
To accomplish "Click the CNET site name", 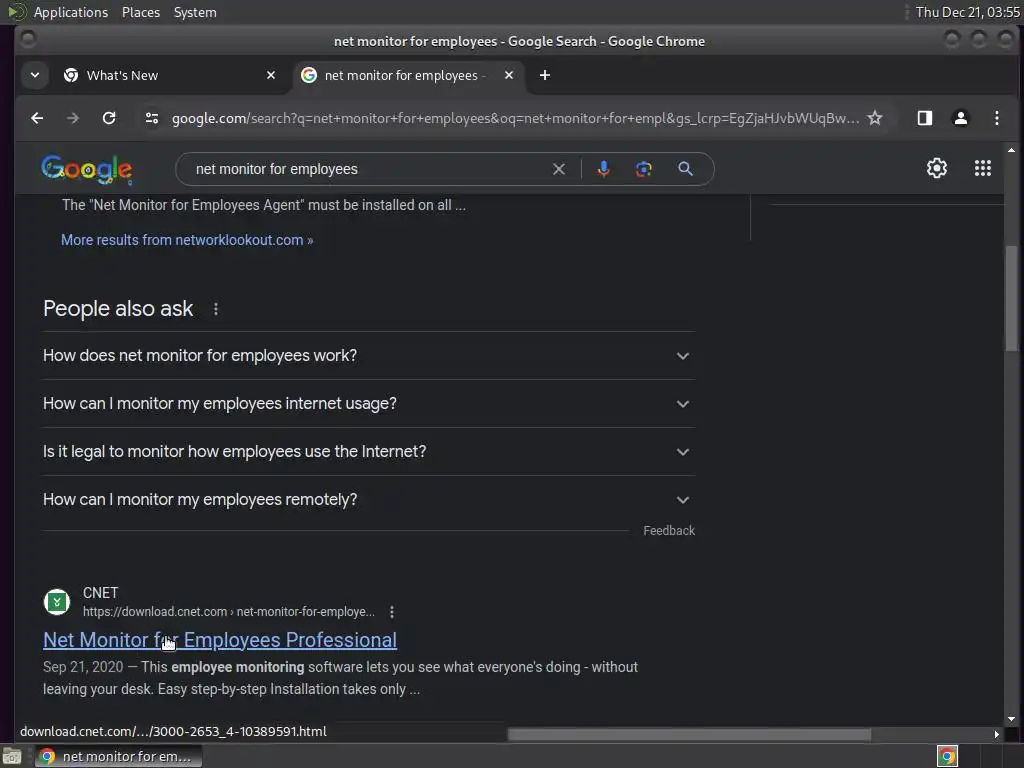I will pos(101,593).
